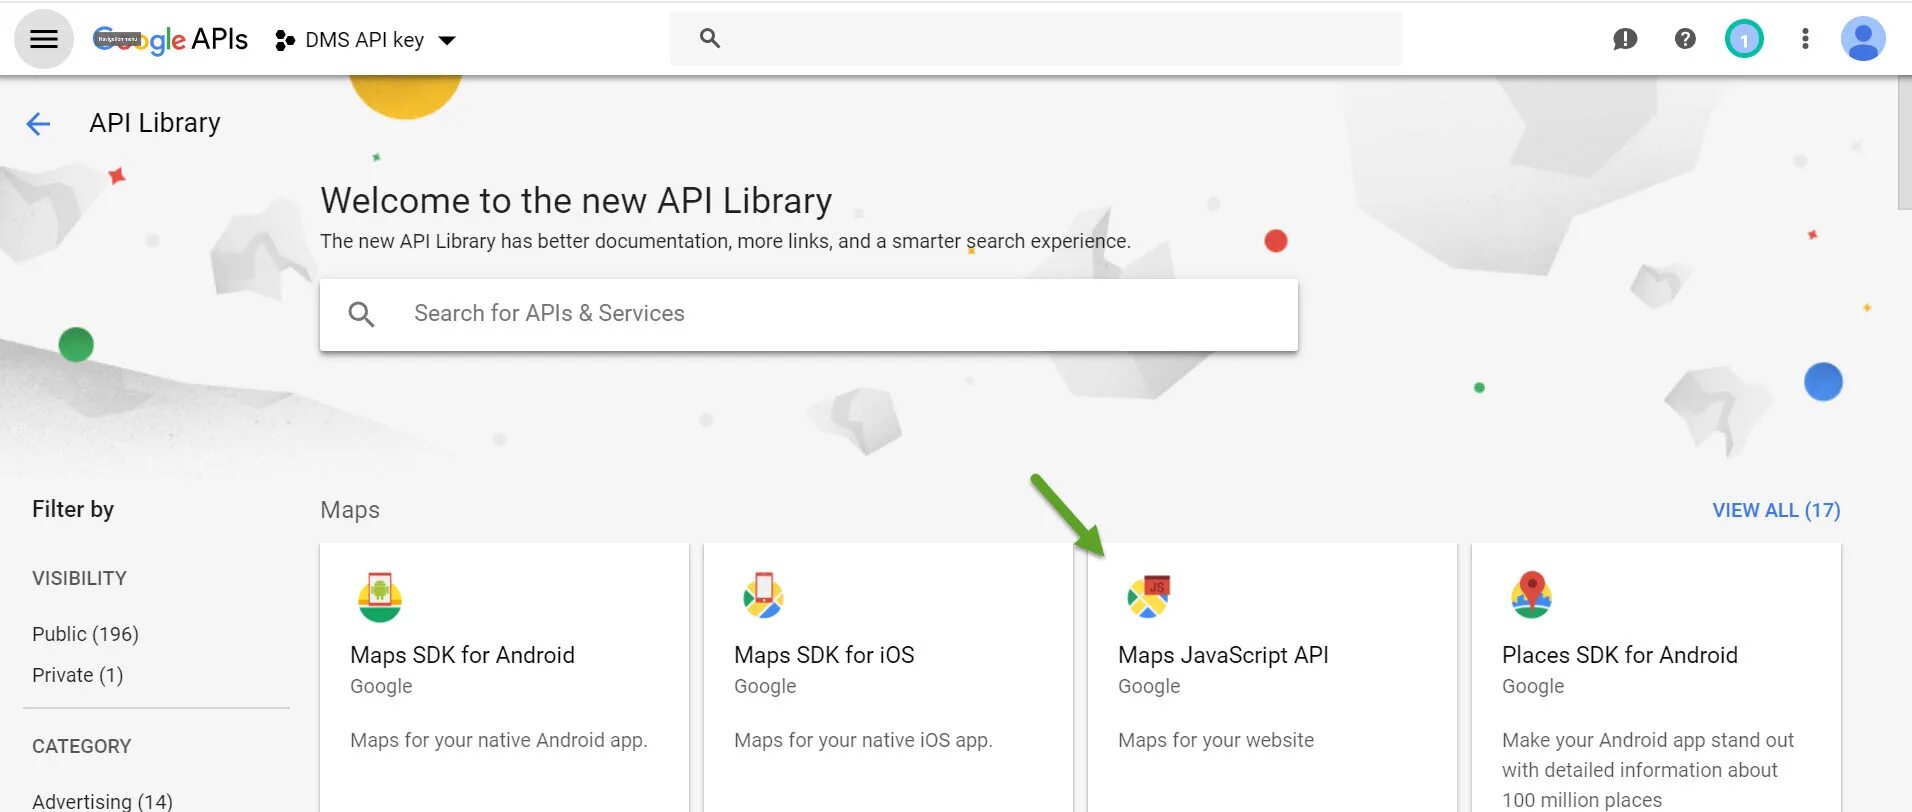Click the Places SDK for Android icon
Viewport: 1912px width, 812px height.
[x=1531, y=595]
